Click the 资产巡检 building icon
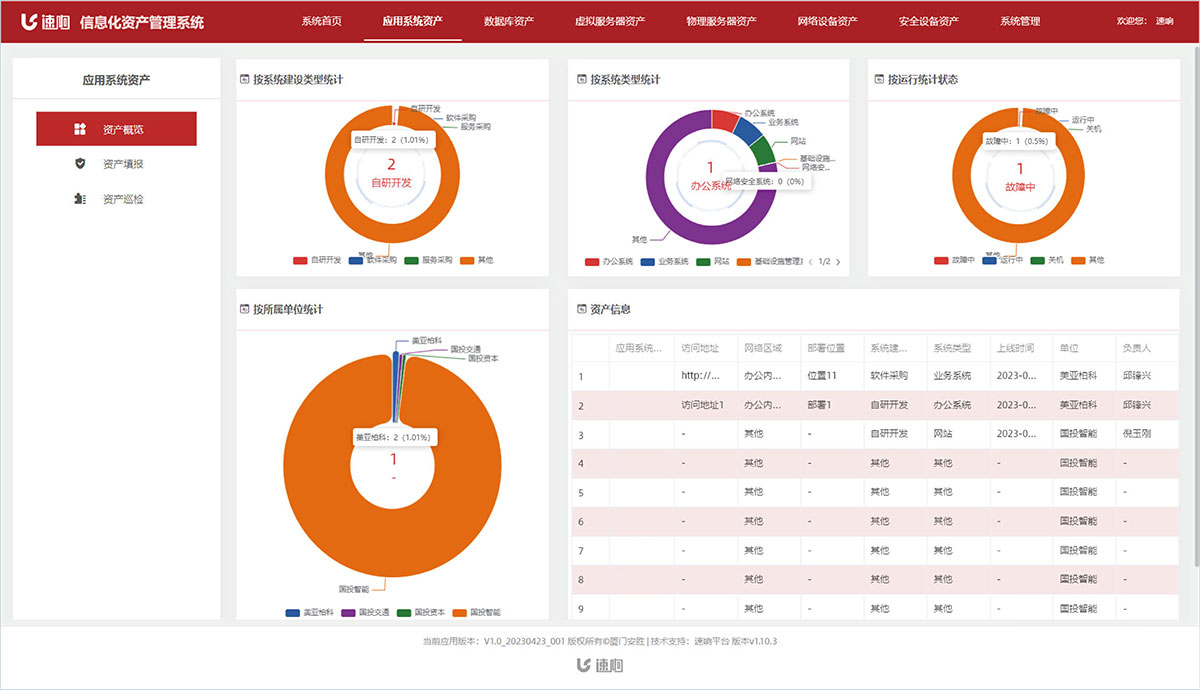 pyautogui.click(x=80, y=199)
